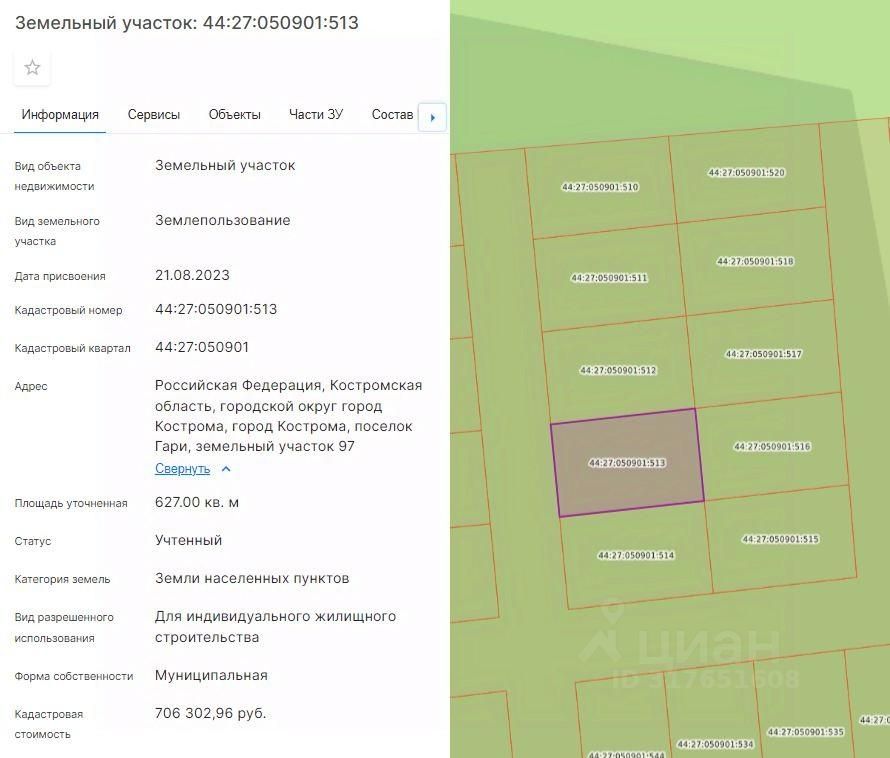Switch to the Объекты tab
The image size is (890, 758).
(x=234, y=115)
